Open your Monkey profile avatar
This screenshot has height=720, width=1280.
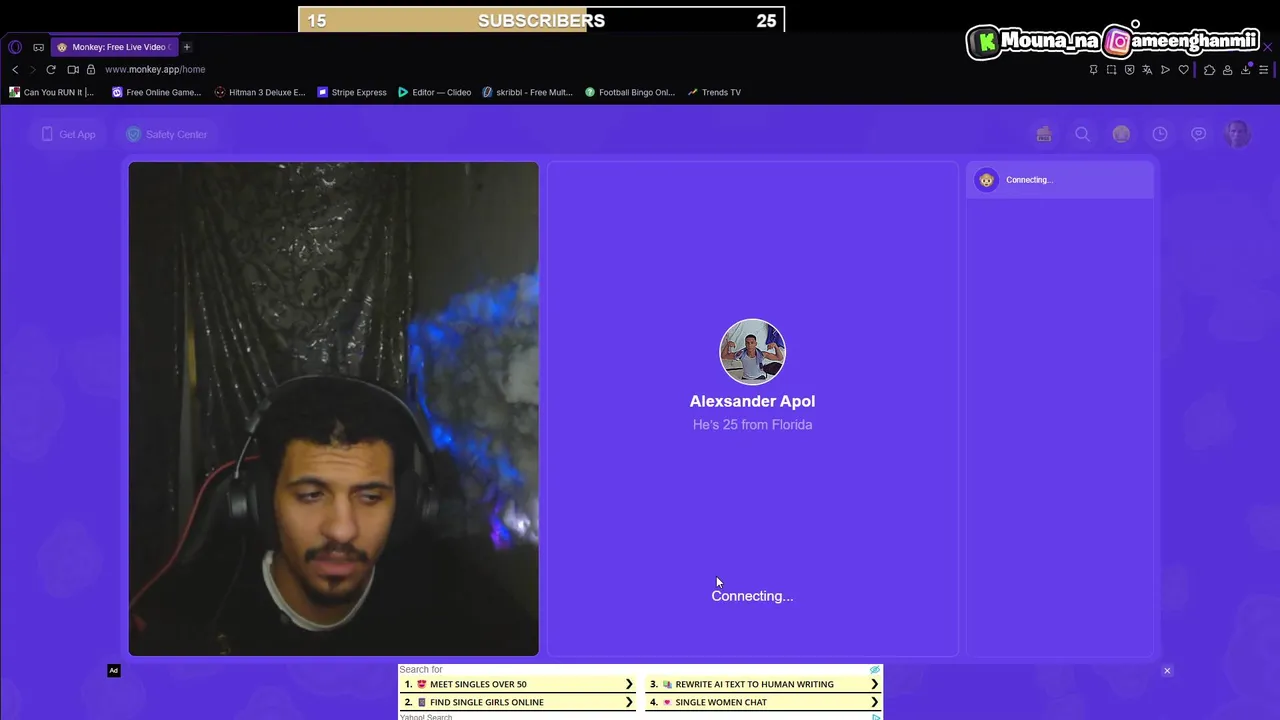pos(1238,134)
